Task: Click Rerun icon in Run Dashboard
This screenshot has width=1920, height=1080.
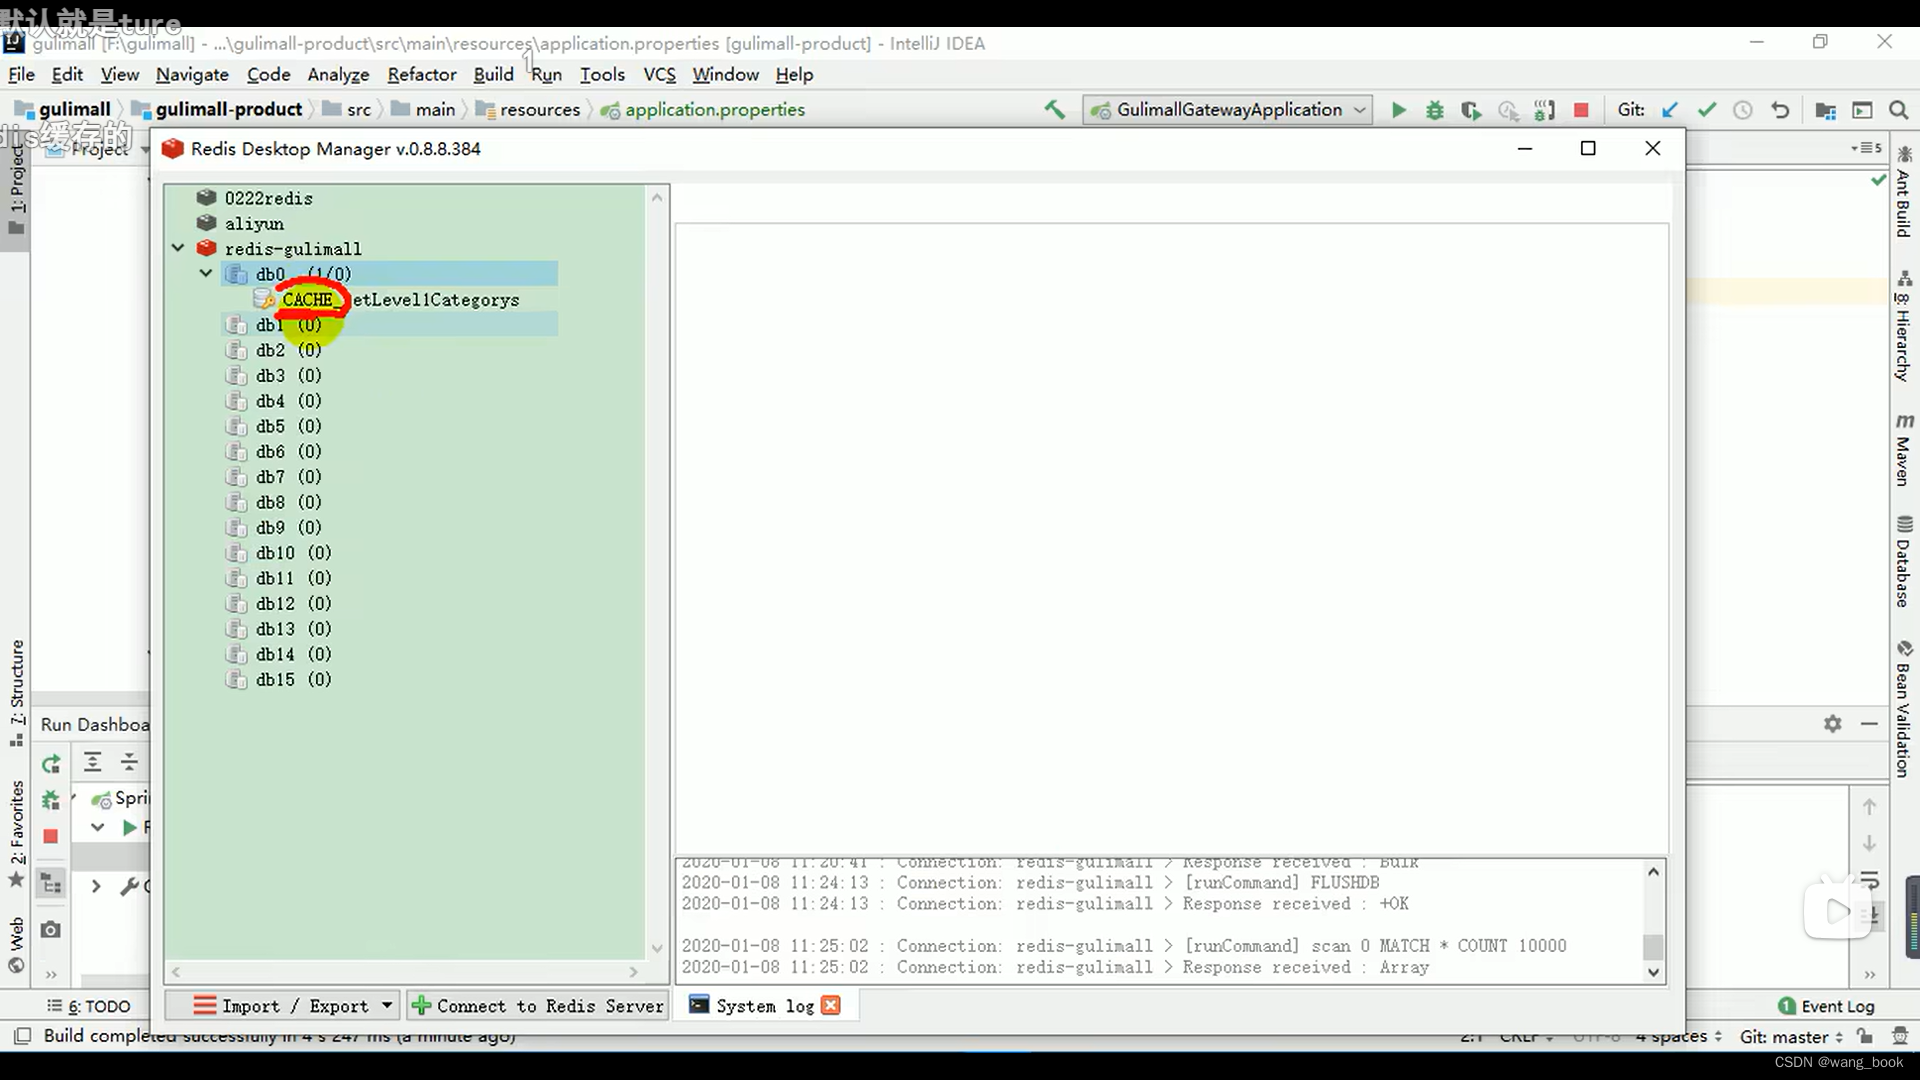Action: (51, 764)
